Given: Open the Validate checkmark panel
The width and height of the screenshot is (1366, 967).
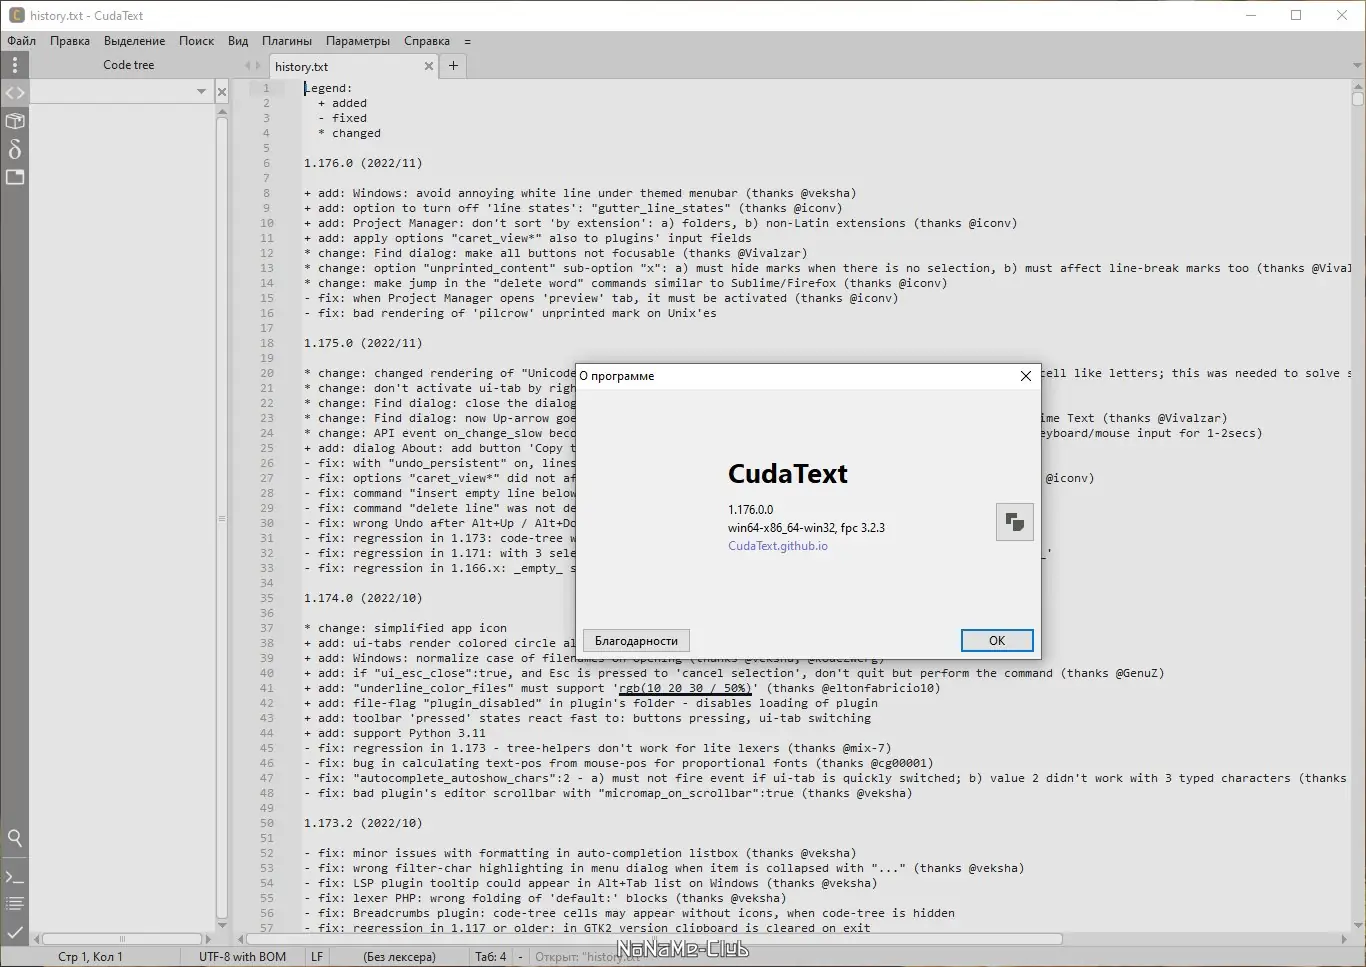Looking at the screenshot, I should pyautogui.click(x=14, y=932).
